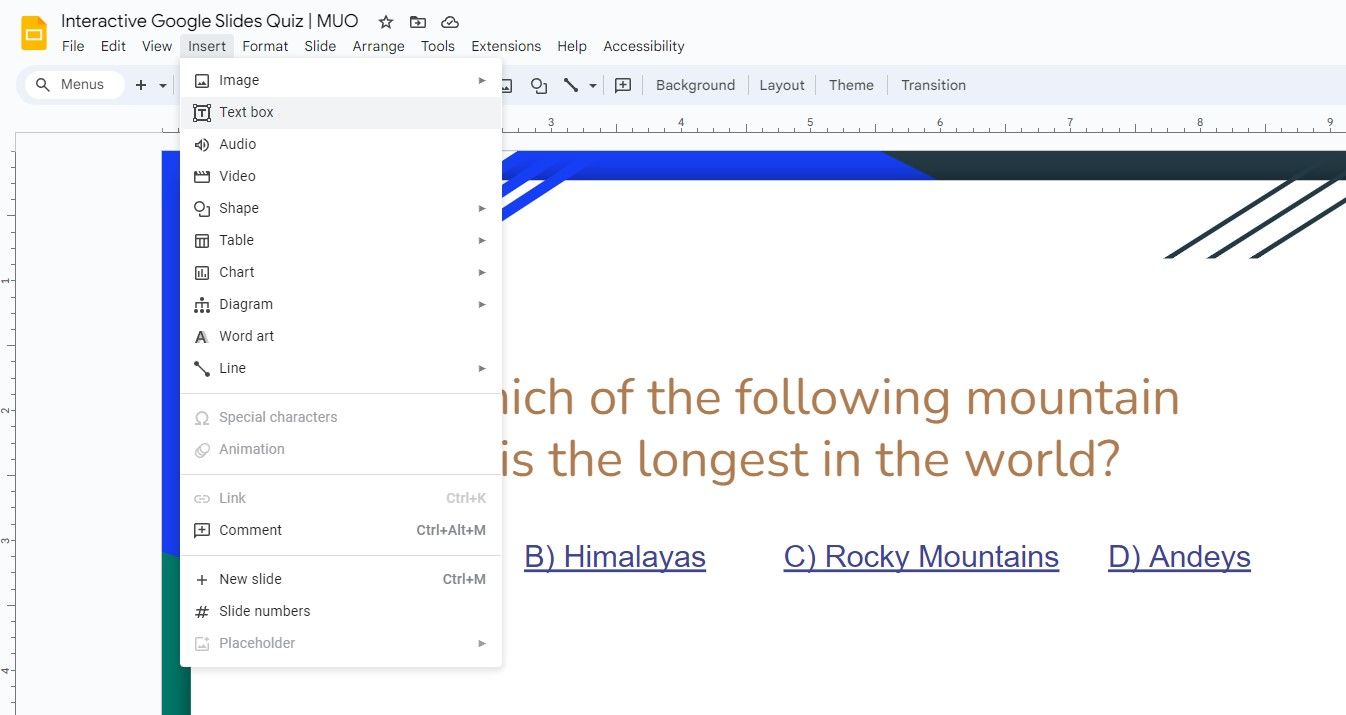This screenshot has width=1346, height=715.
Task: Open the new slide layout dropdown arrow
Action: click(x=163, y=85)
